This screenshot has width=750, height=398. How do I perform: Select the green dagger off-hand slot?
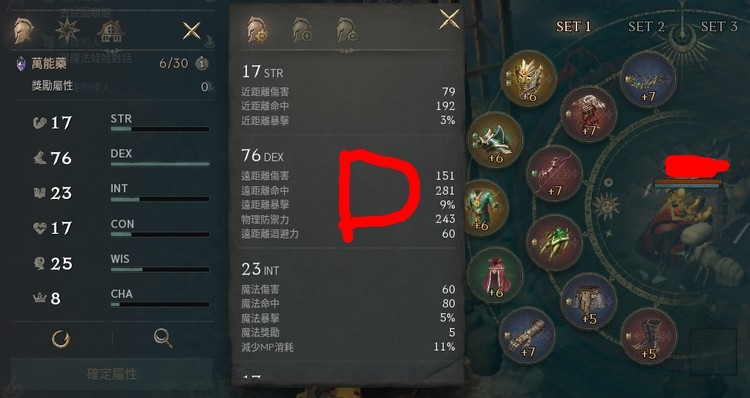(554, 243)
